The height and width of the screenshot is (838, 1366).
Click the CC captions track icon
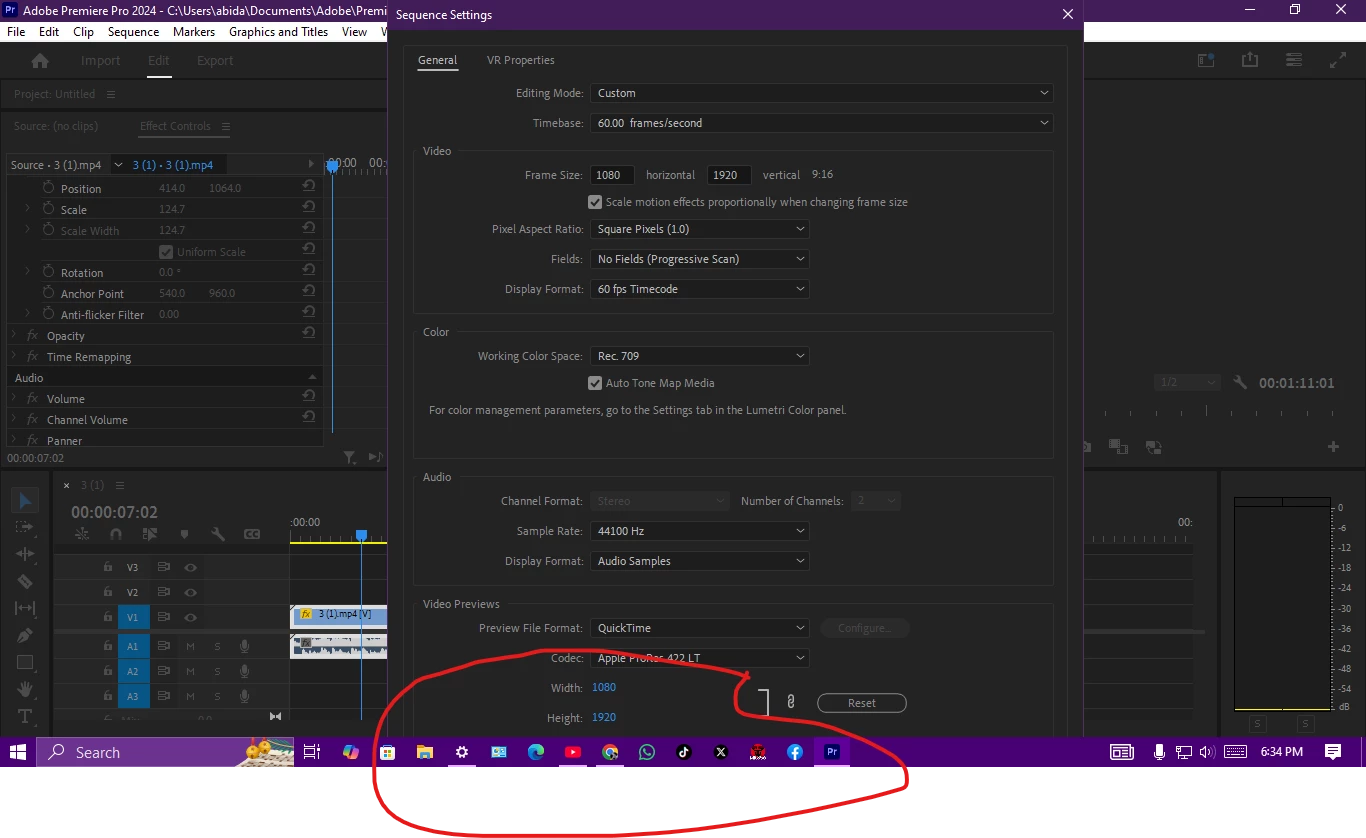coord(252,535)
